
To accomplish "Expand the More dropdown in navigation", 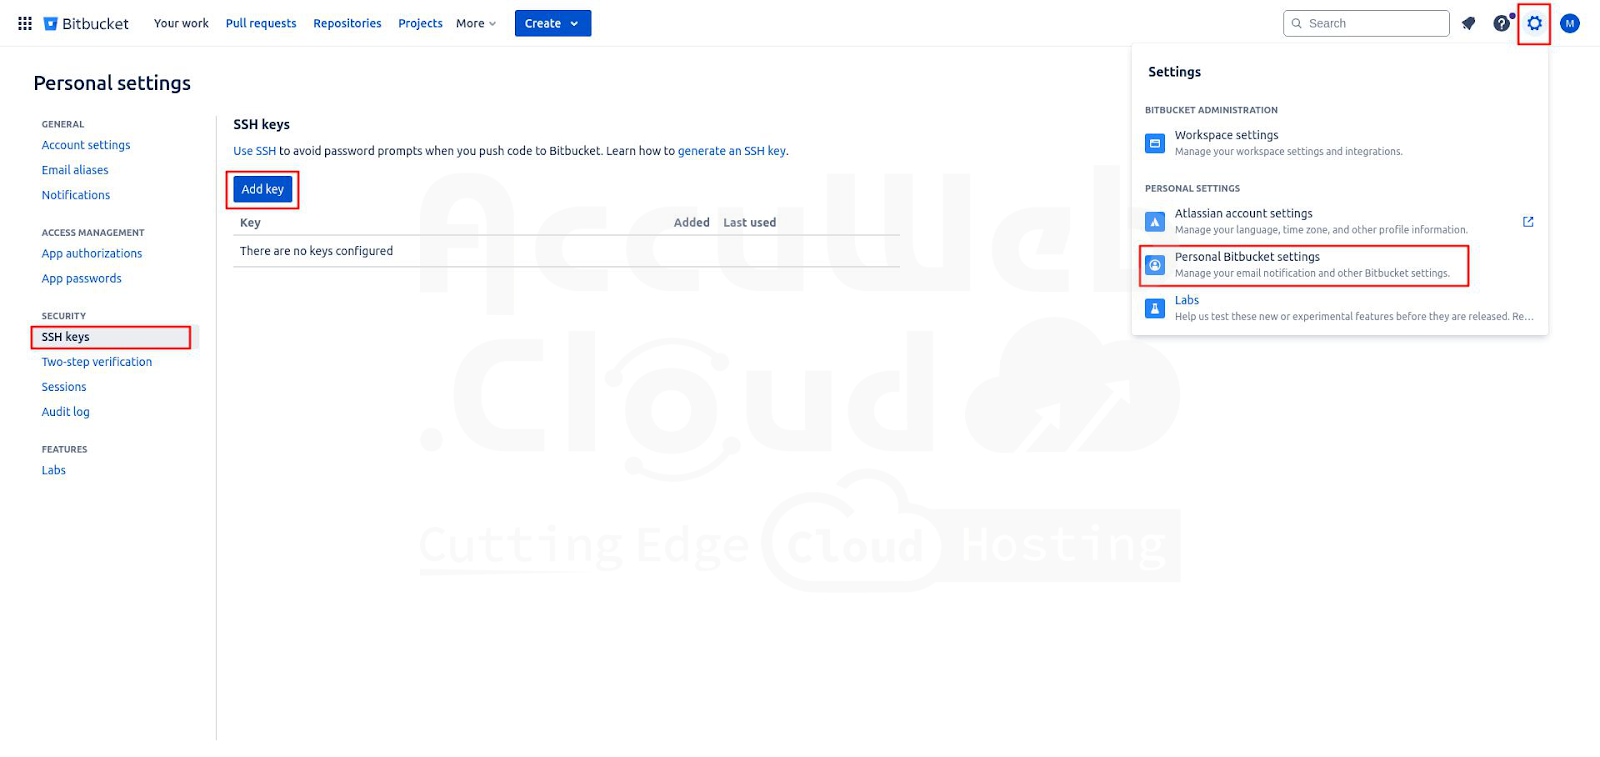I will [x=476, y=23].
